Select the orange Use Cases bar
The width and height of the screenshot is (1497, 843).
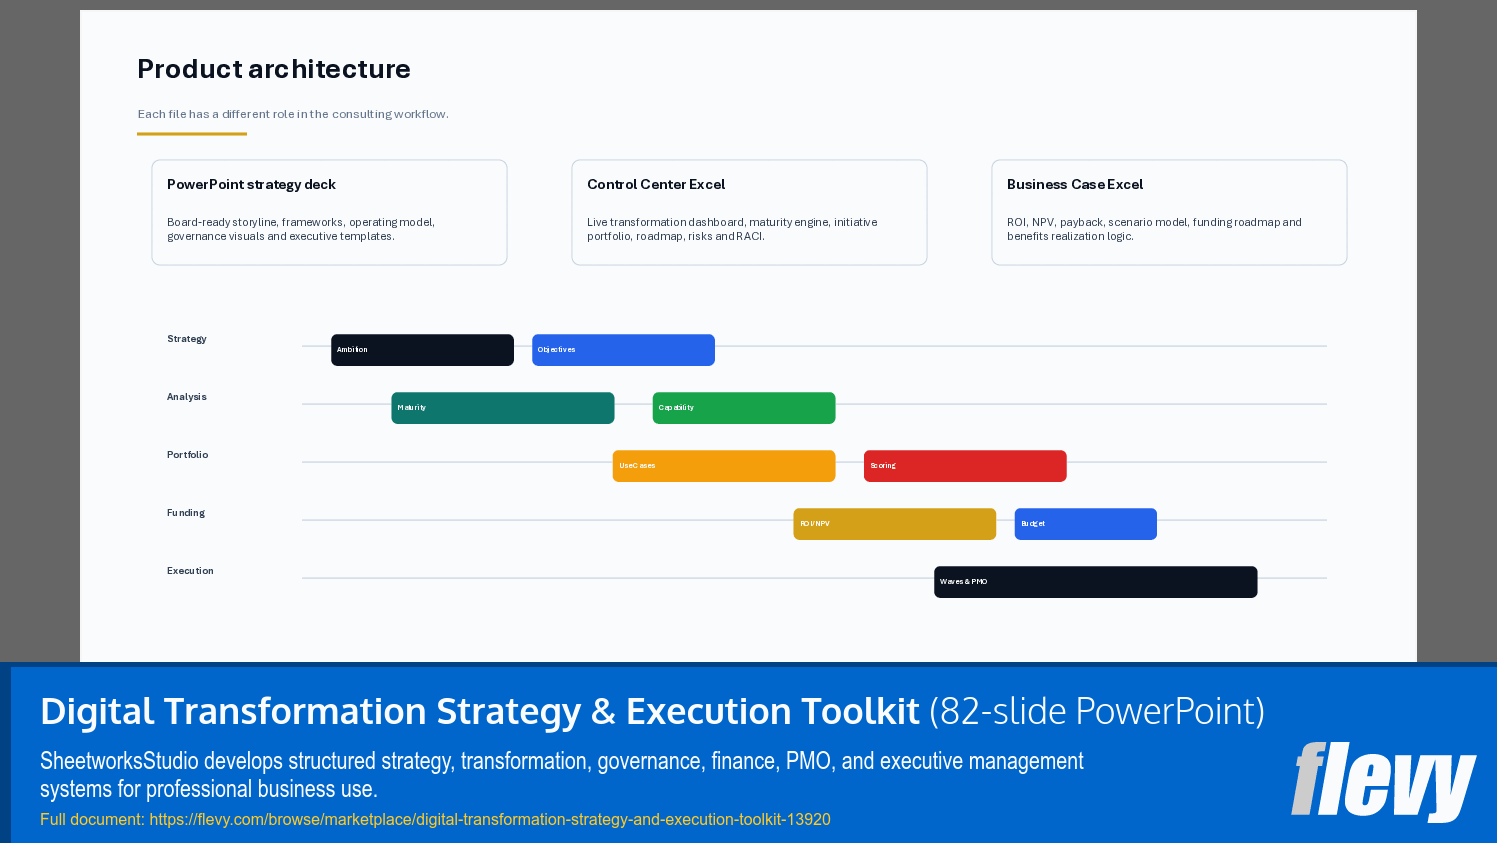click(724, 466)
